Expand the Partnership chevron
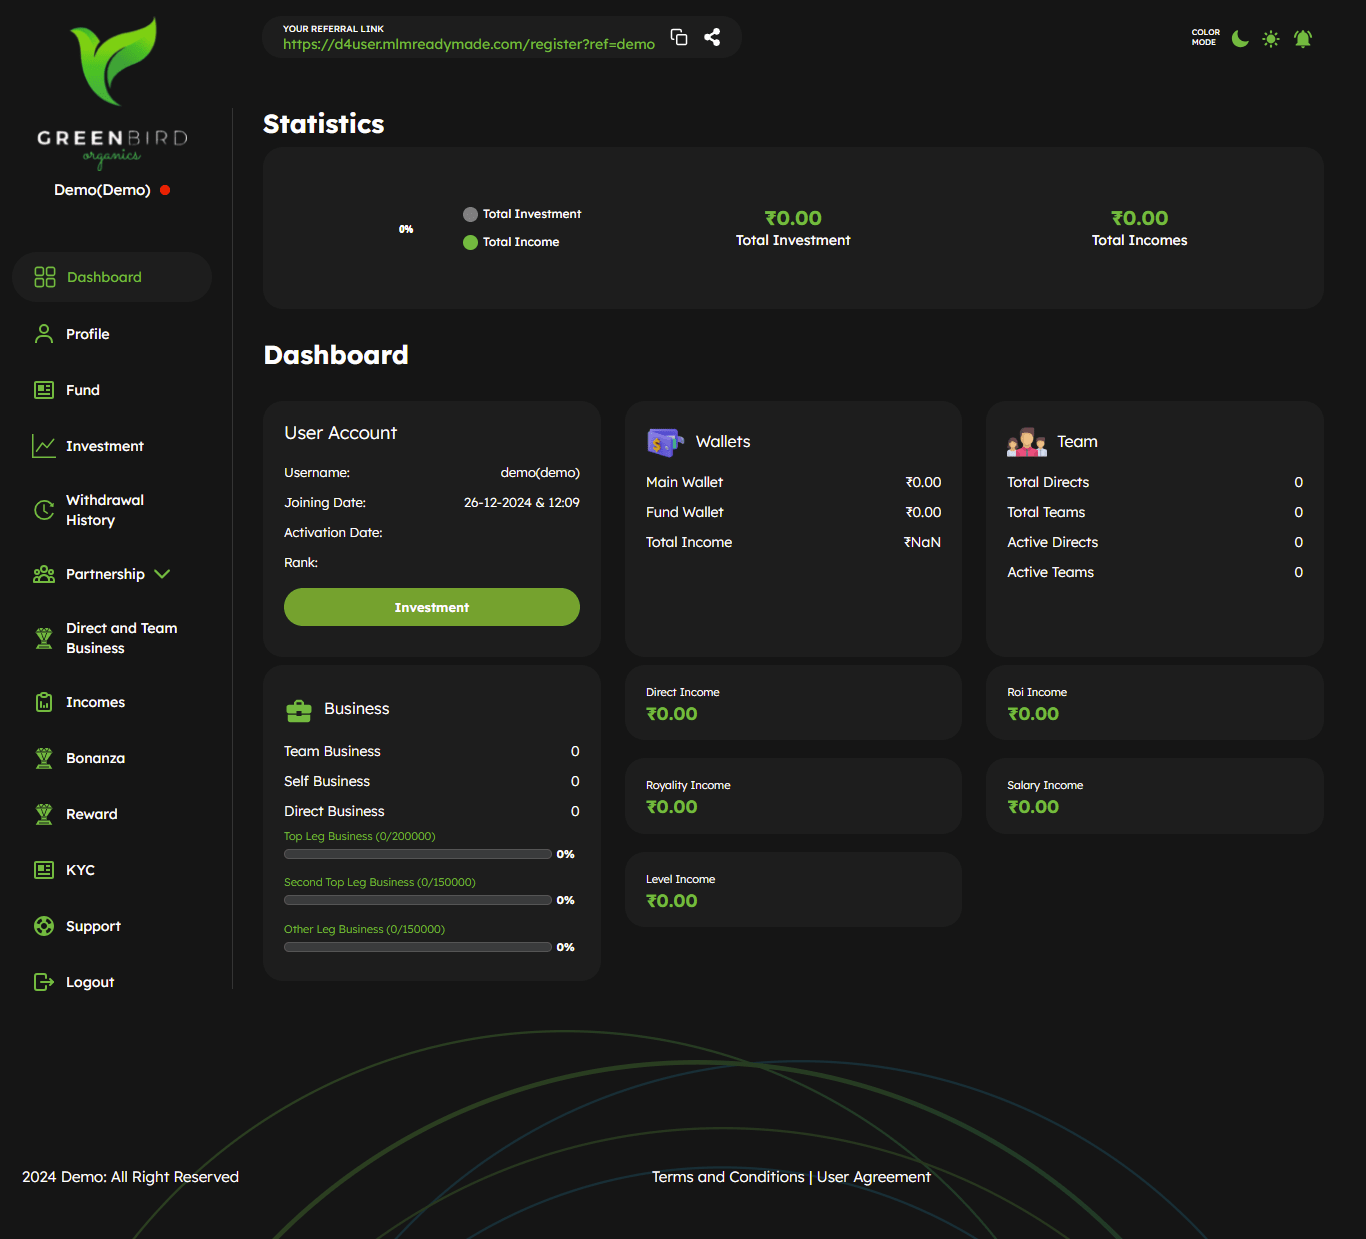This screenshot has height=1239, width=1366. pyautogui.click(x=163, y=574)
